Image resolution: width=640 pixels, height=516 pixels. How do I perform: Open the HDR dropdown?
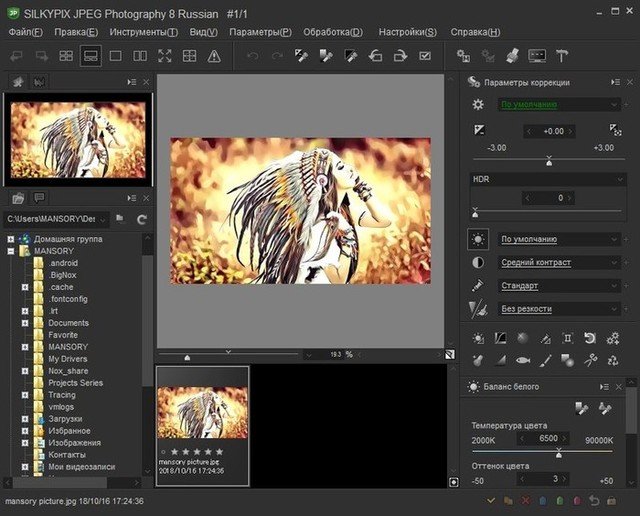547,179
